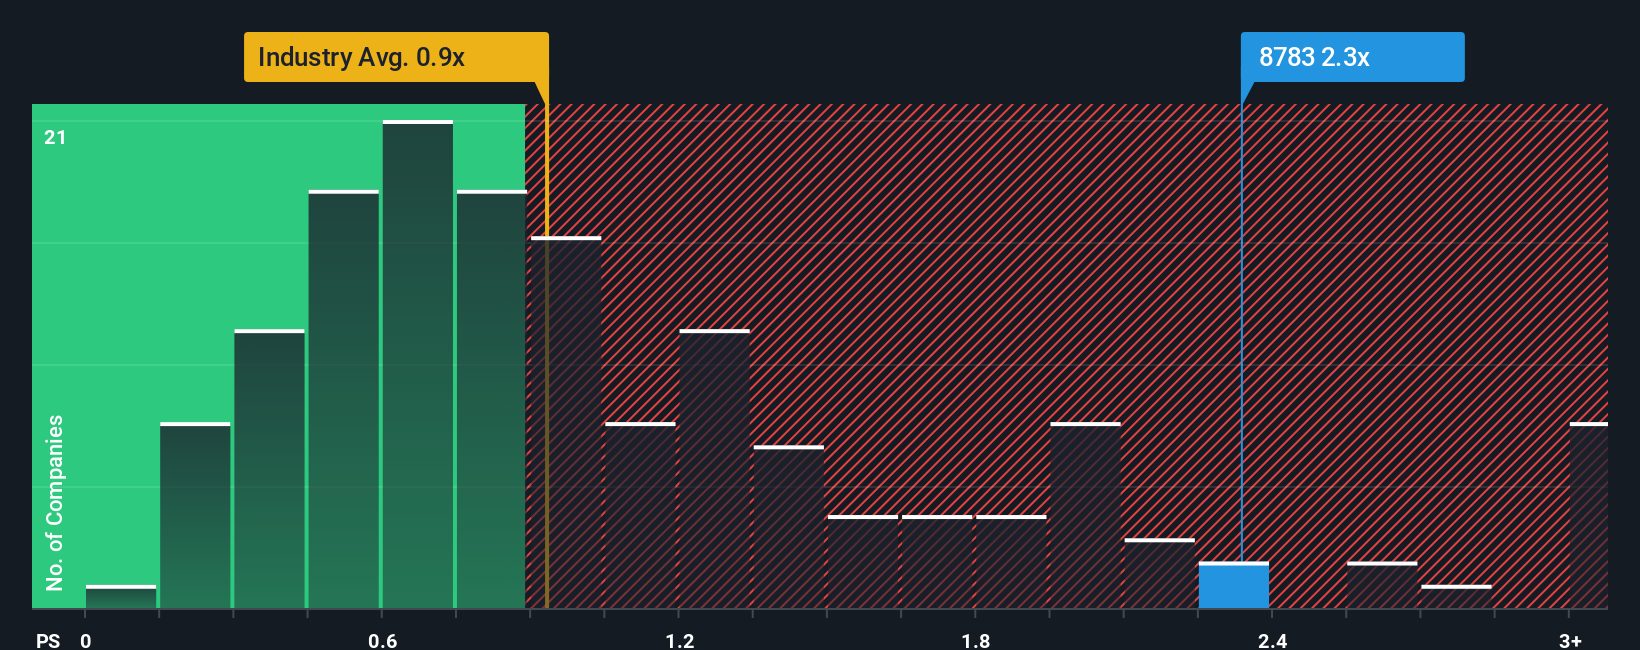Click the 'No. of Companies' axis label

click(54, 502)
